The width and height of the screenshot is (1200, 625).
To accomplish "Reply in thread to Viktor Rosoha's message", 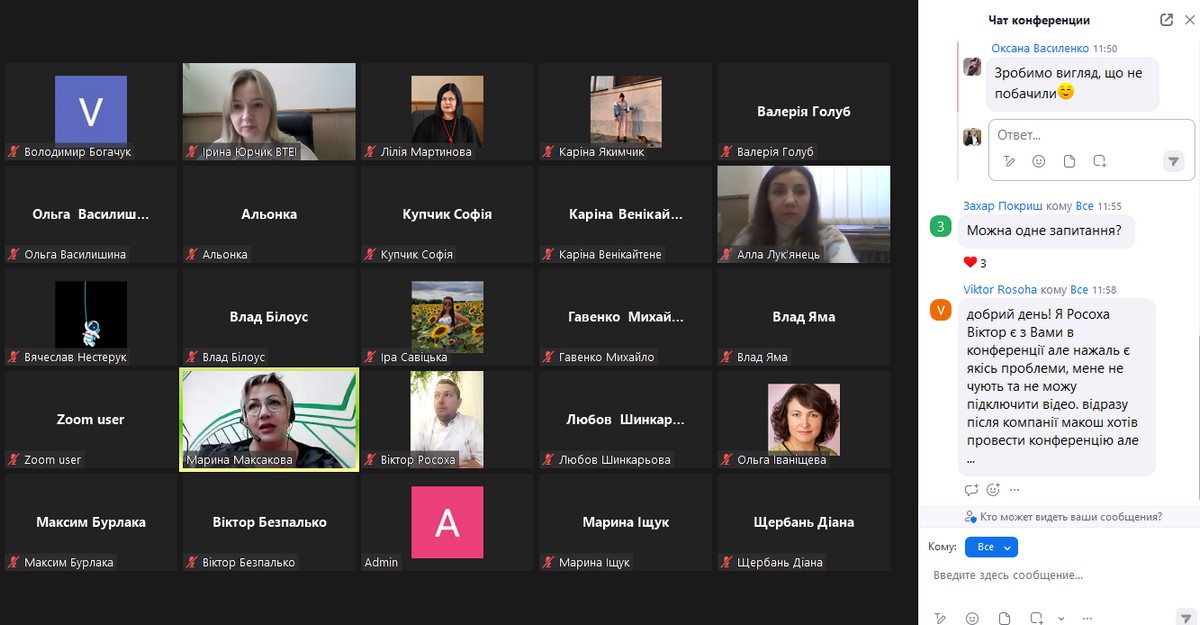I will (x=971, y=490).
